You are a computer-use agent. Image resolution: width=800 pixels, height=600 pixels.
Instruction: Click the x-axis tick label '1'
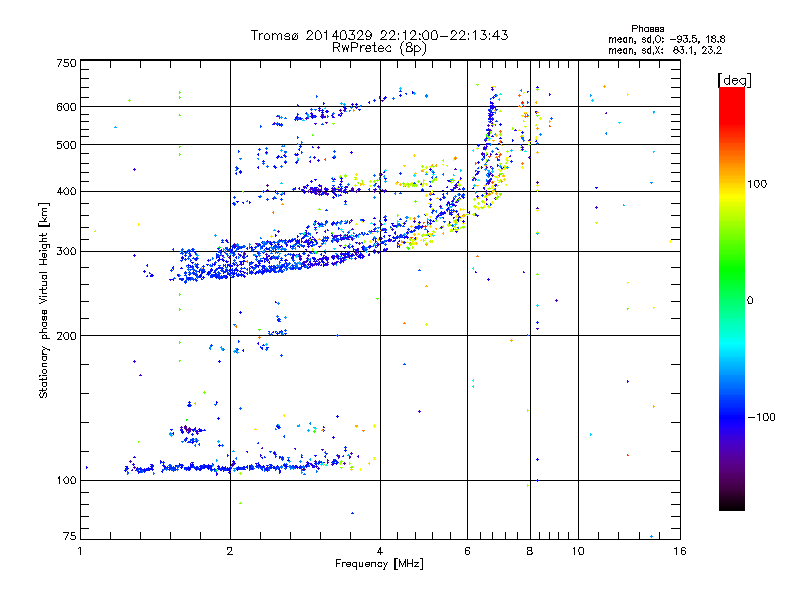pyautogui.click(x=80, y=551)
